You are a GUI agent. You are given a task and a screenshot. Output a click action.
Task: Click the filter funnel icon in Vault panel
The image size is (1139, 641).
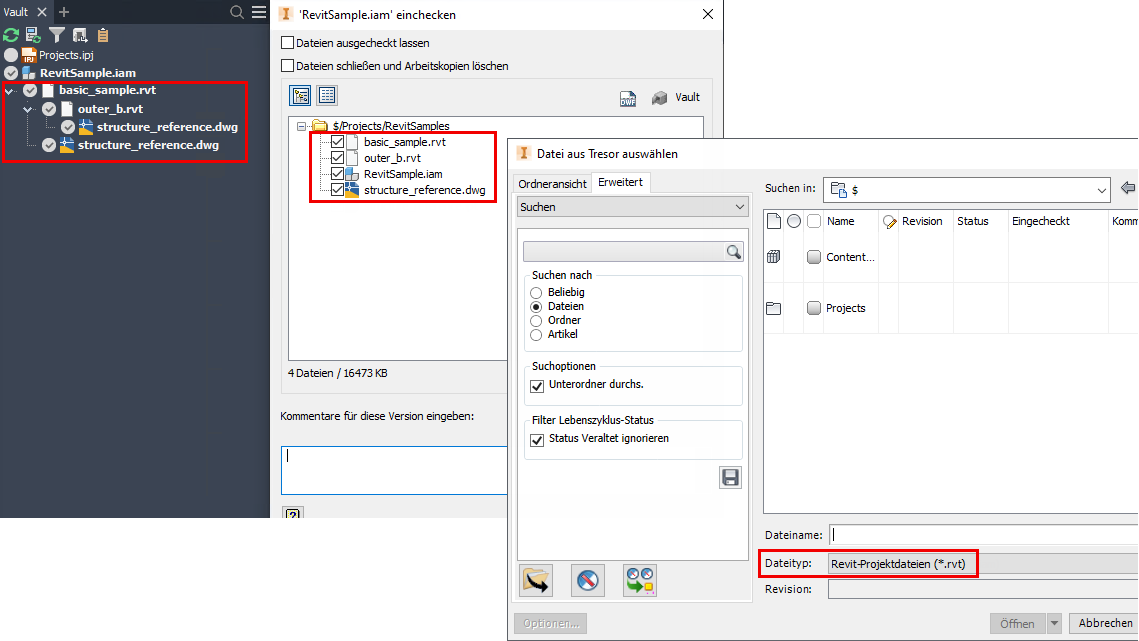coord(57,35)
